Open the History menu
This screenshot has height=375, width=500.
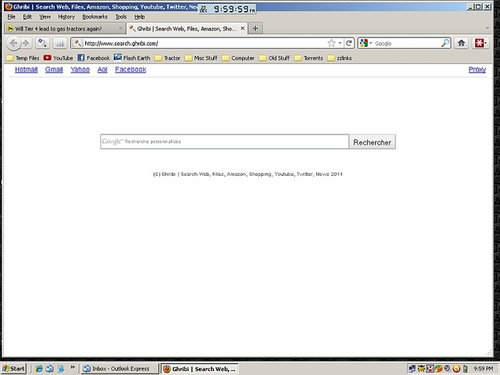coord(66,17)
